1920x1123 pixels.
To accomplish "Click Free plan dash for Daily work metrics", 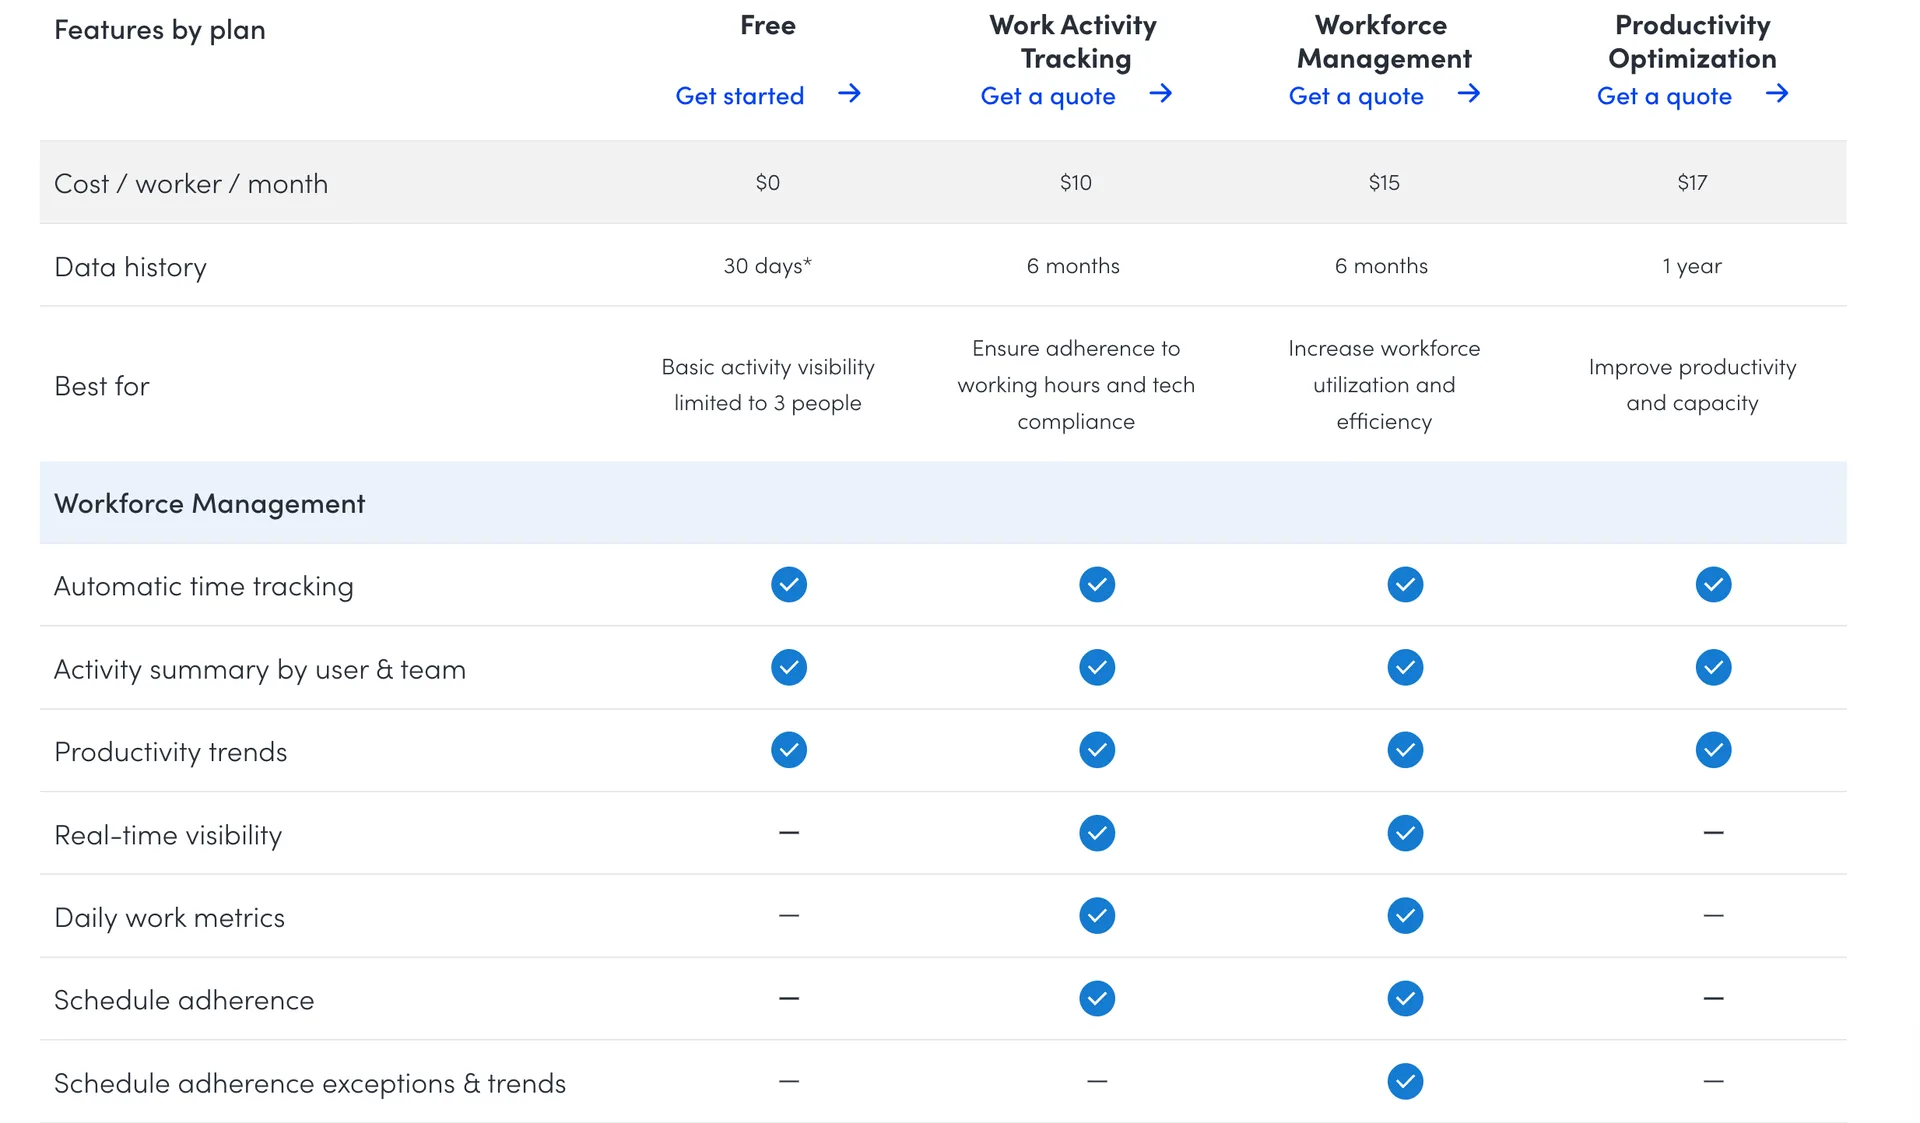I will coord(789,915).
